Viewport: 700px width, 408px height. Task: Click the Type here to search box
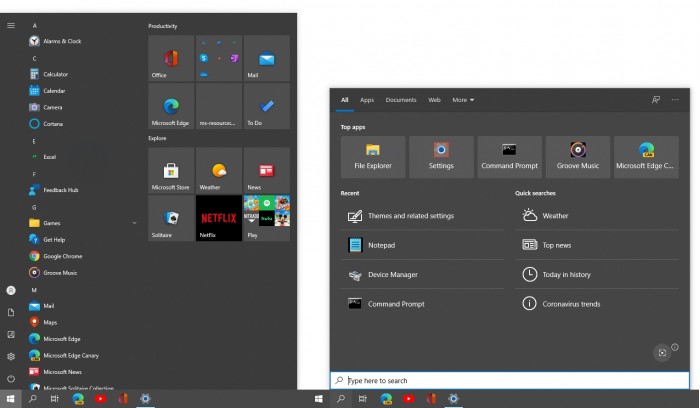[509, 380]
